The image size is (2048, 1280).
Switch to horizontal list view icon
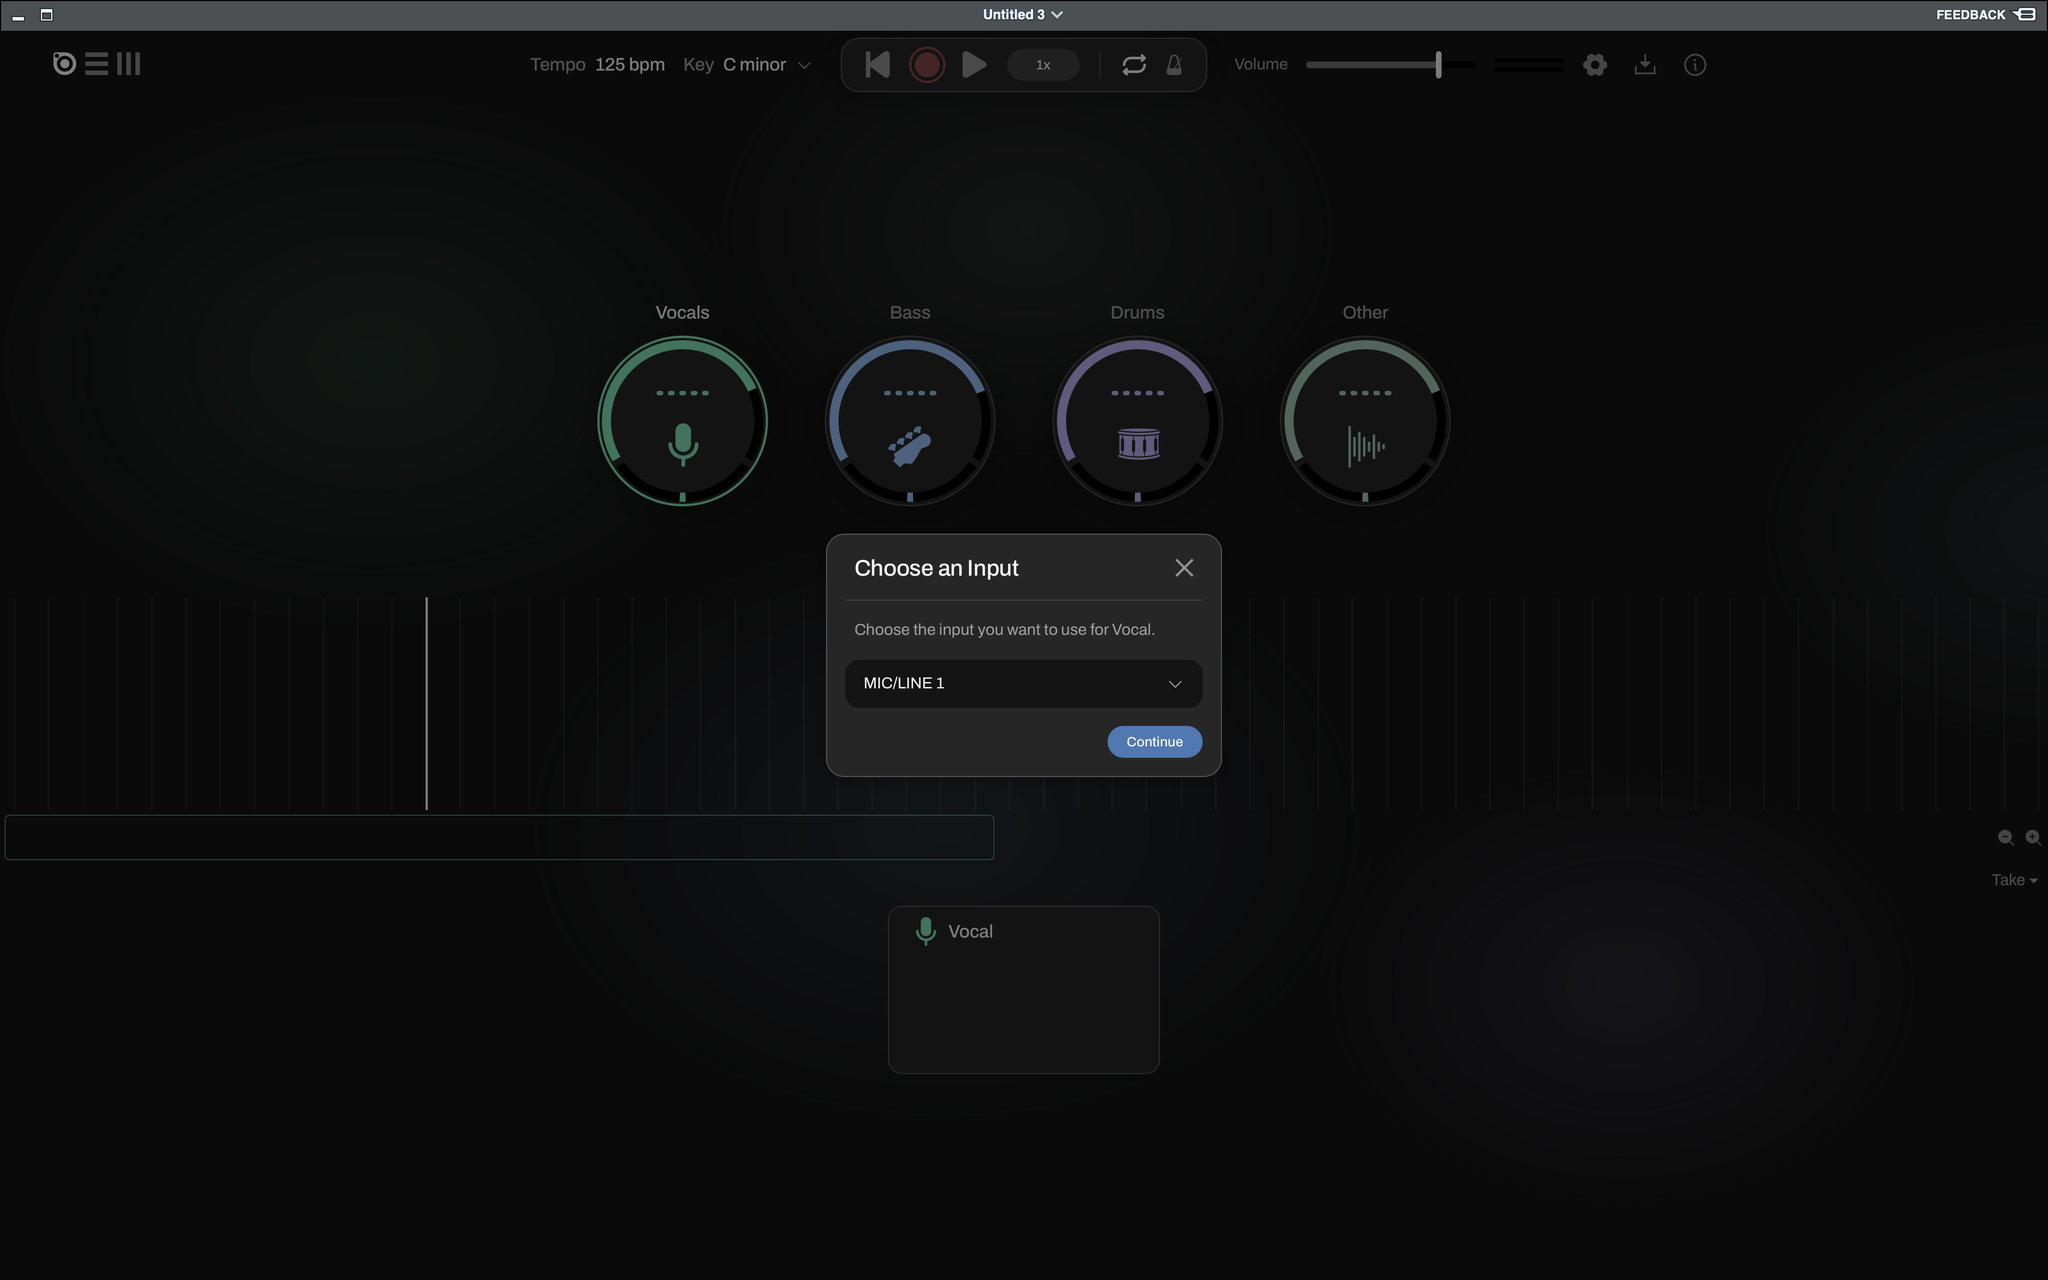coord(97,64)
